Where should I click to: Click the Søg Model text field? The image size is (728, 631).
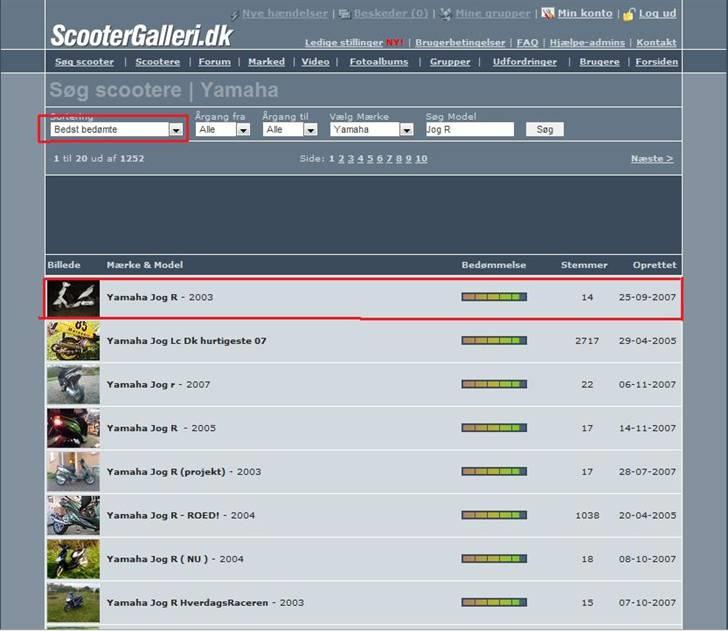[x=469, y=130]
